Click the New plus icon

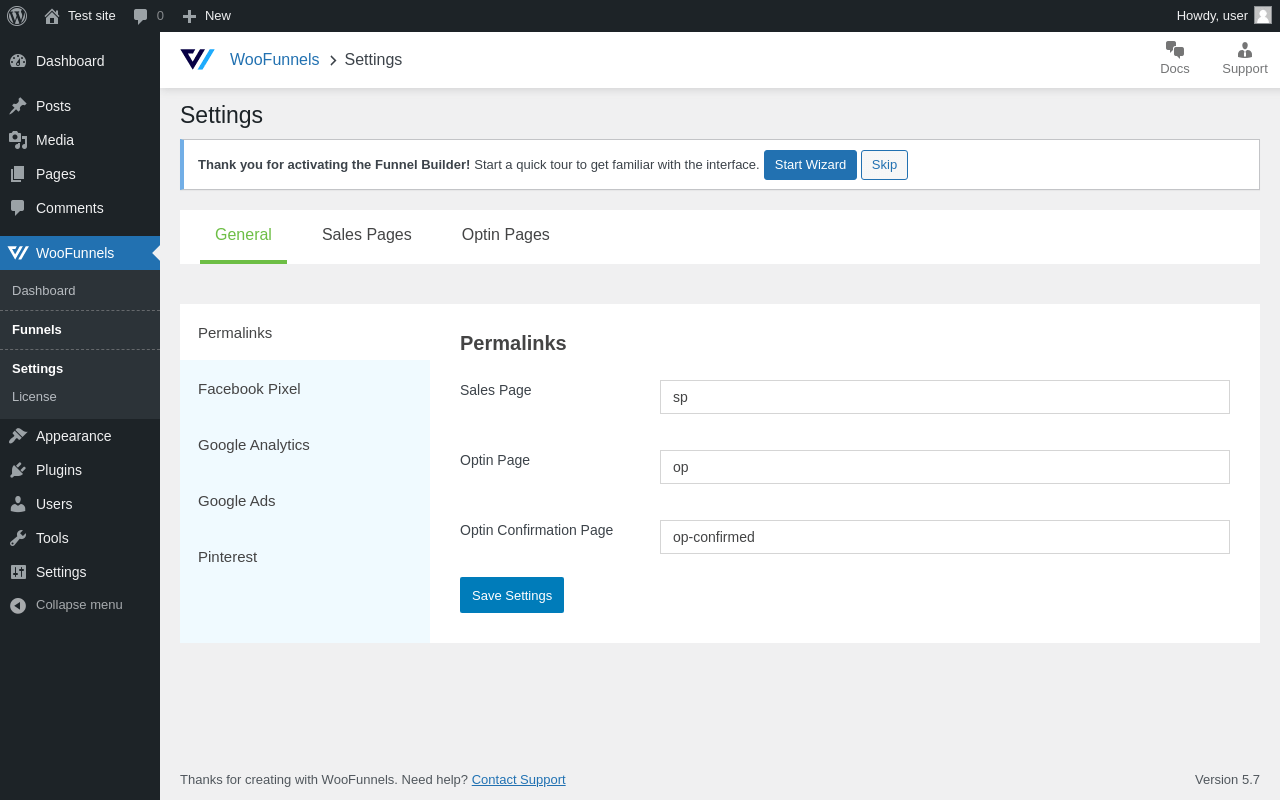(x=189, y=16)
